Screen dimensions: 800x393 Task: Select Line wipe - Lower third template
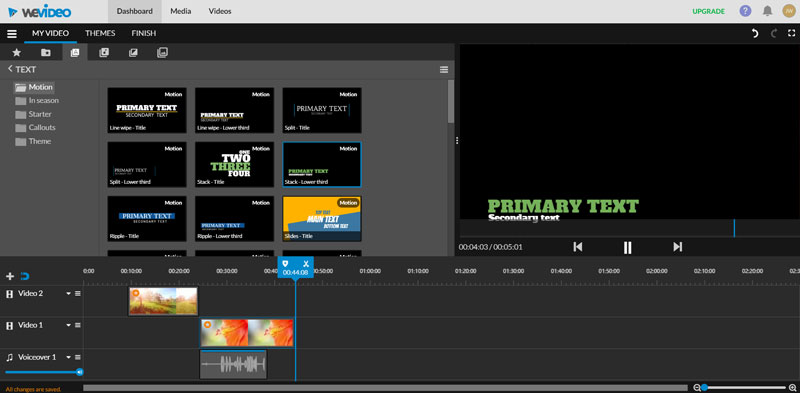tap(235, 110)
